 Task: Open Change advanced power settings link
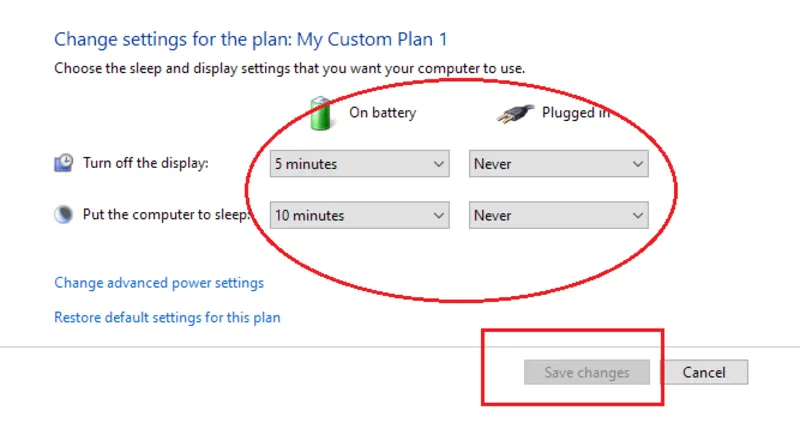pos(159,283)
